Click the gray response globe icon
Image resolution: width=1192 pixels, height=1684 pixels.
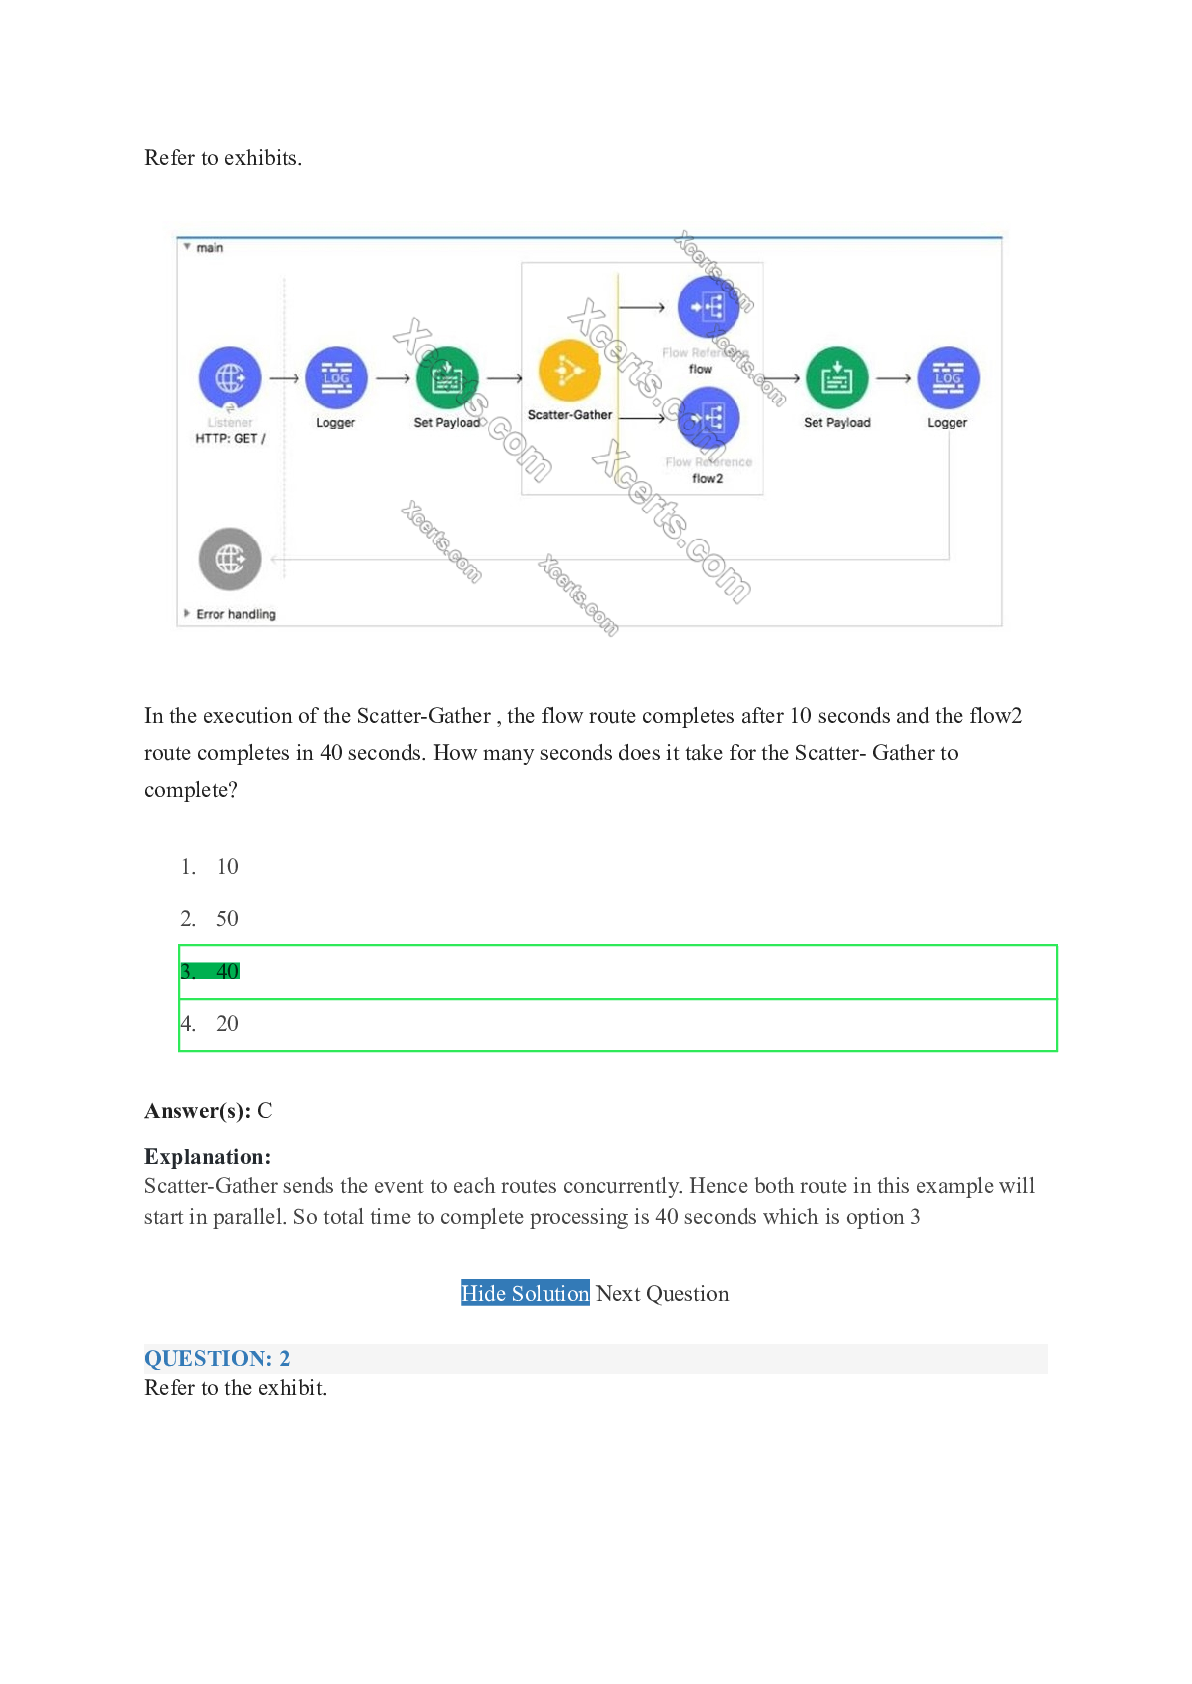click(x=230, y=558)
